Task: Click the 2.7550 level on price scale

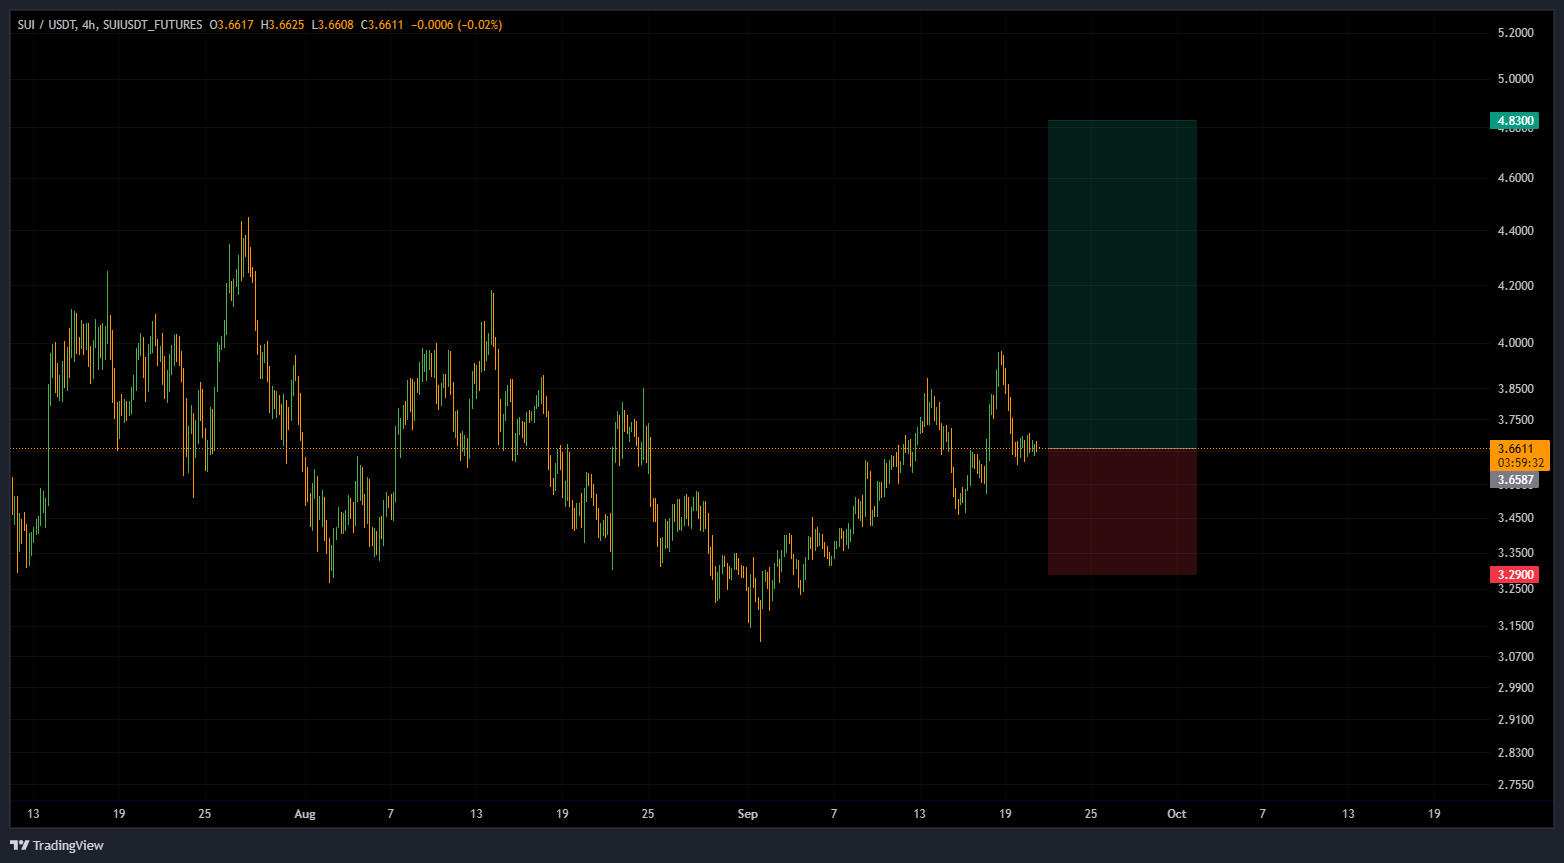Action: [1515, 785]
